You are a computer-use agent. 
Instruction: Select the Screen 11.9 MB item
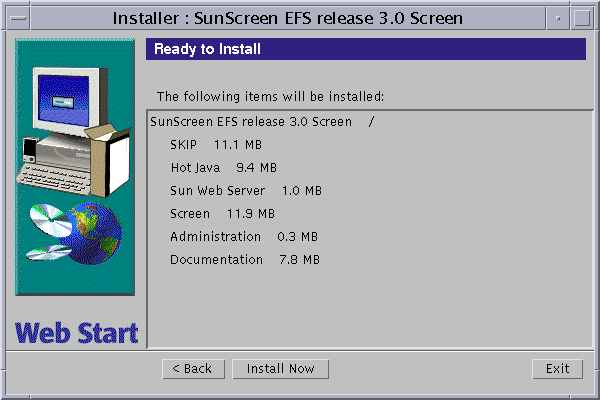[222, 214]
